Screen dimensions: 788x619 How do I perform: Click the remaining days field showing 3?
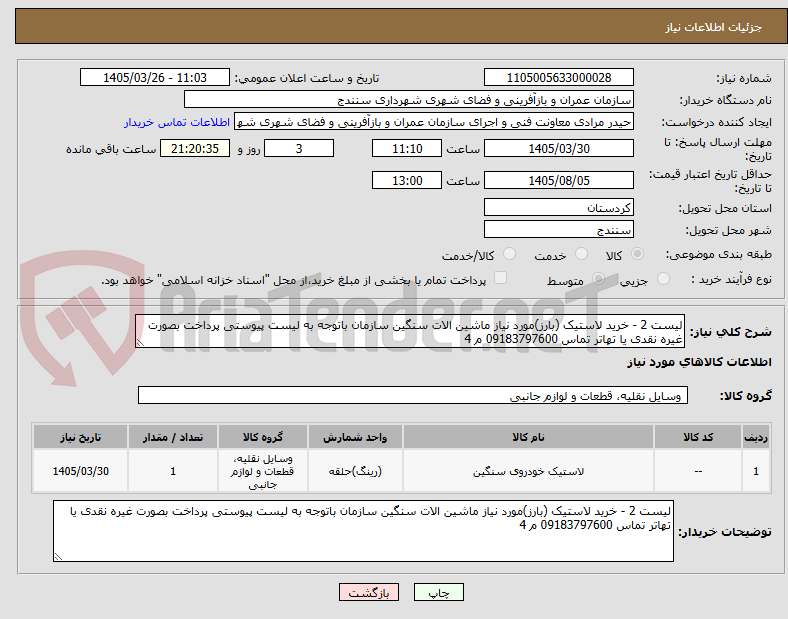tap(299, 148)
